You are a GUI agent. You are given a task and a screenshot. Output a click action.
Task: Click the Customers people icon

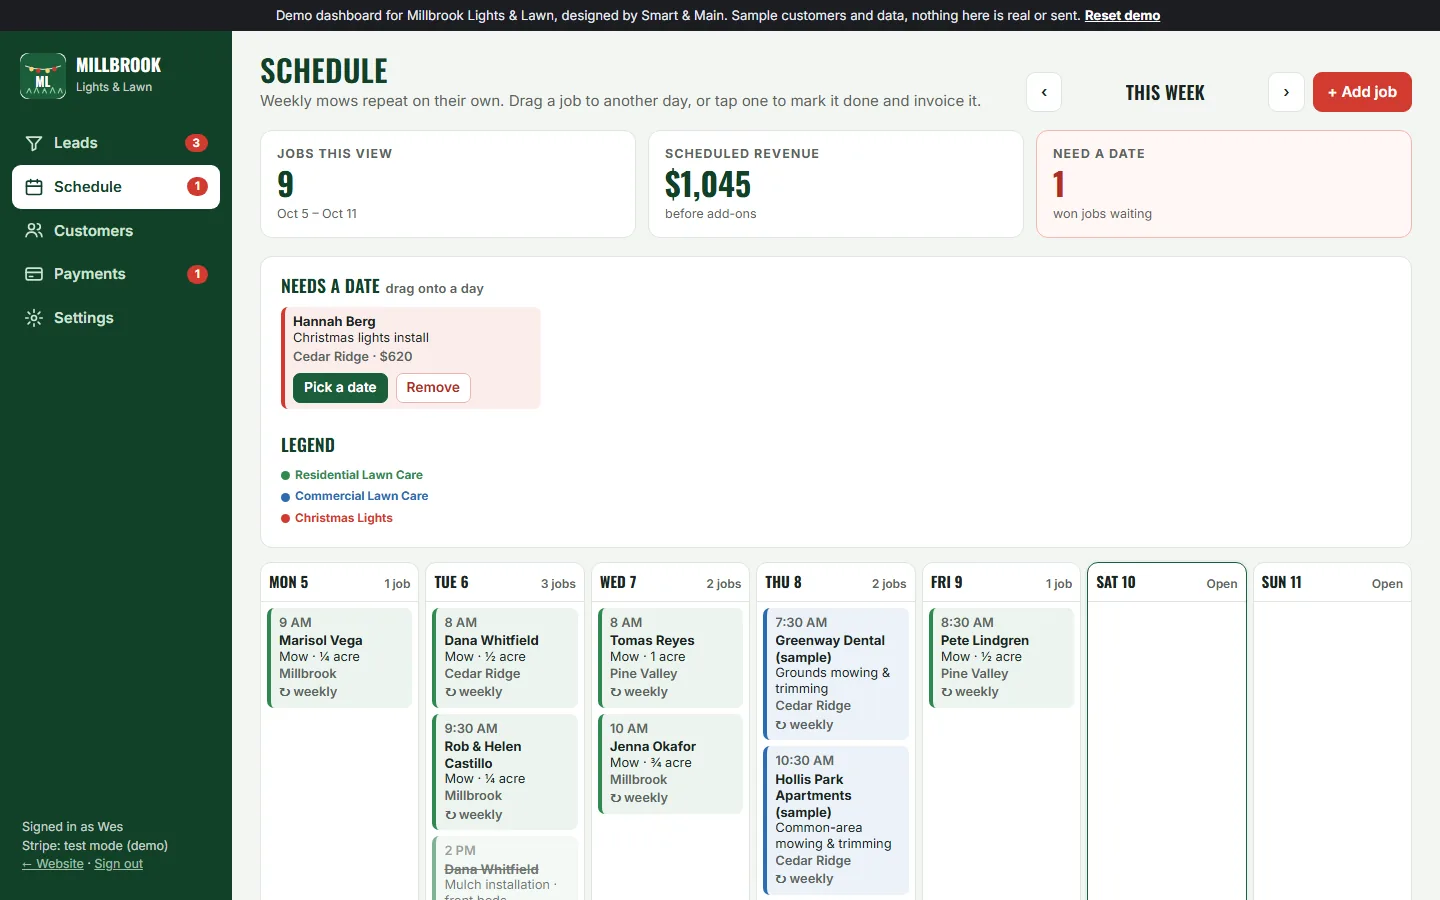(34, 231)
